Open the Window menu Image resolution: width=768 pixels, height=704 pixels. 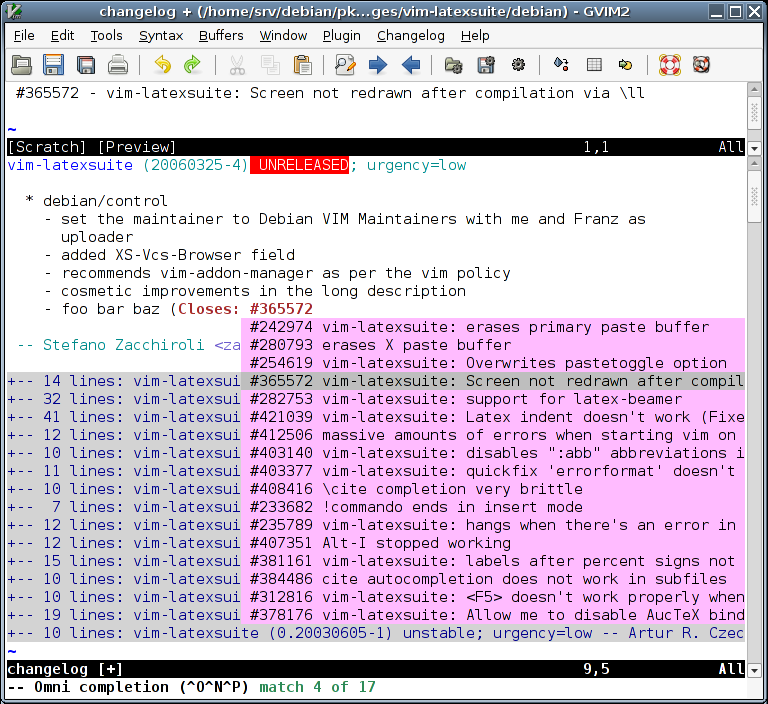283,36
